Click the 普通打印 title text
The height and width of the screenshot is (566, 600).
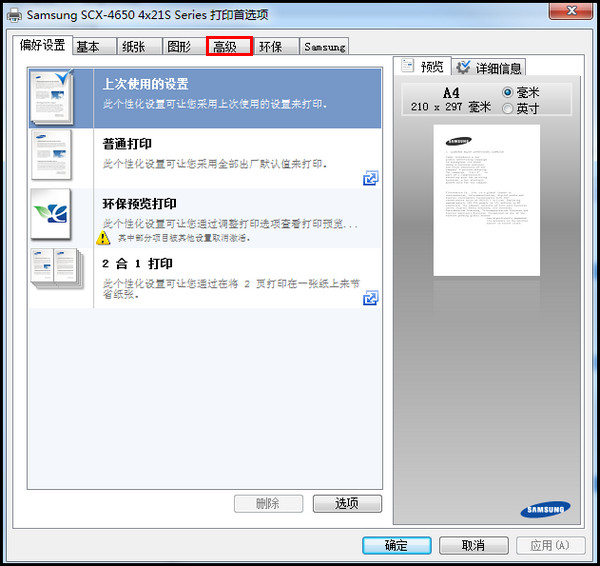click(127, 144)
